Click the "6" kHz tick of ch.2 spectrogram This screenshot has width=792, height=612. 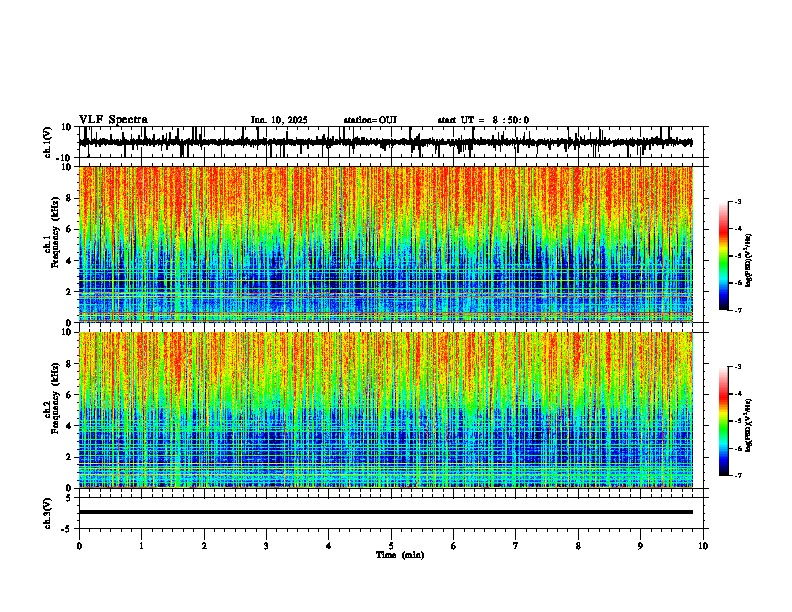69,395
